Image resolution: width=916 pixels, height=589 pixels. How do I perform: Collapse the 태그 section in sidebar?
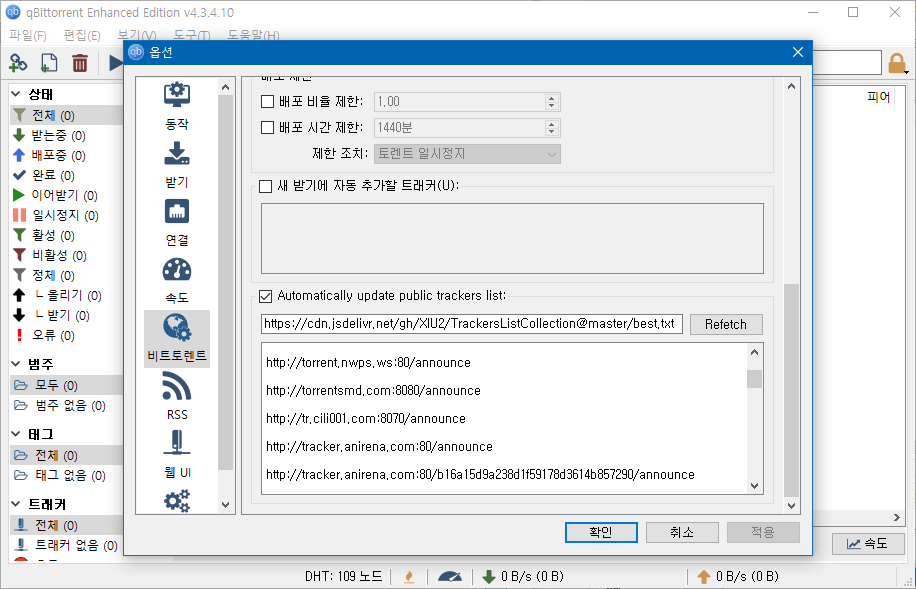[x=16, y=434]
